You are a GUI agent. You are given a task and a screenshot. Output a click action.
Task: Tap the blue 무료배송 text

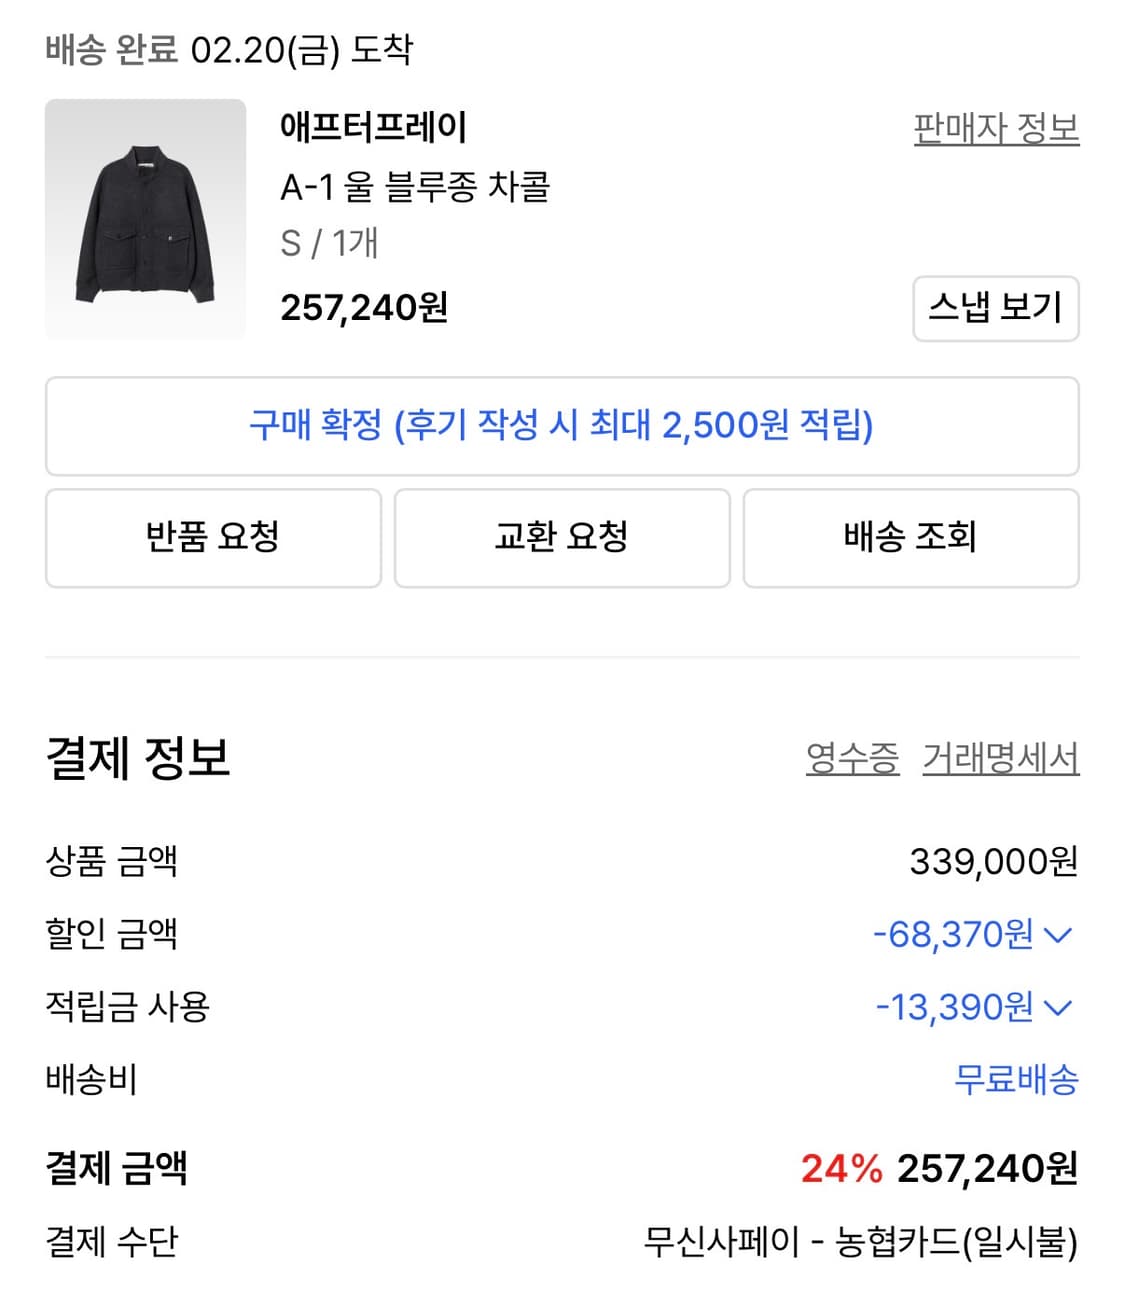[1016, 1080]
